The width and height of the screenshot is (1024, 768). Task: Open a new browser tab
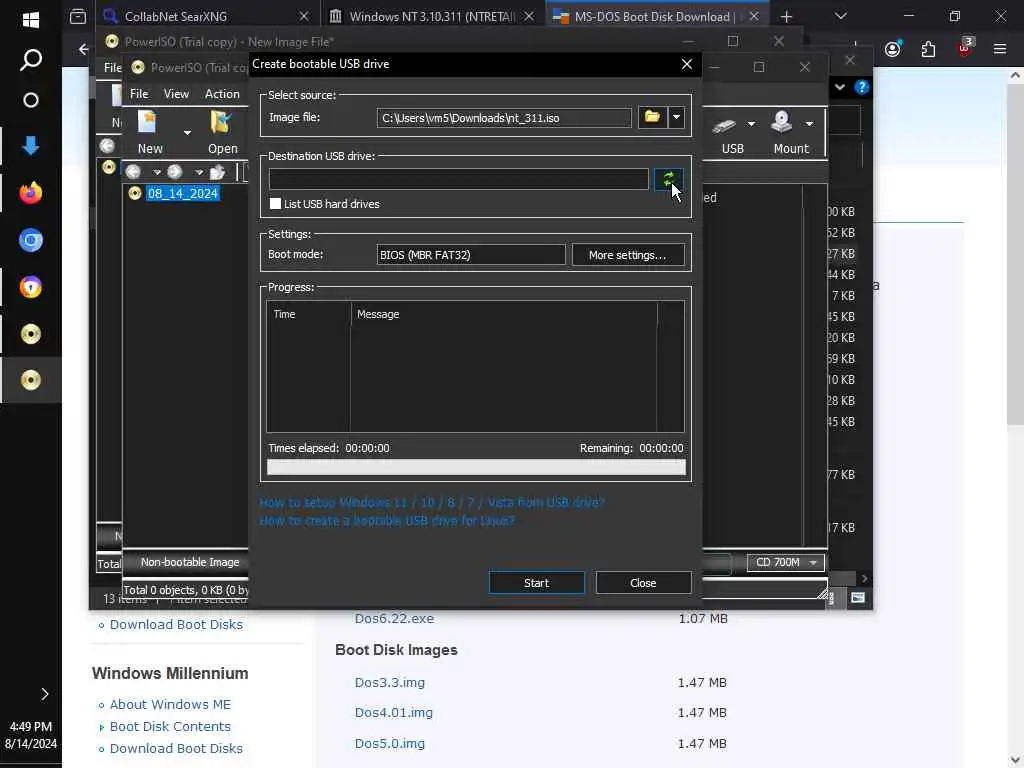(x=786, y=16)
